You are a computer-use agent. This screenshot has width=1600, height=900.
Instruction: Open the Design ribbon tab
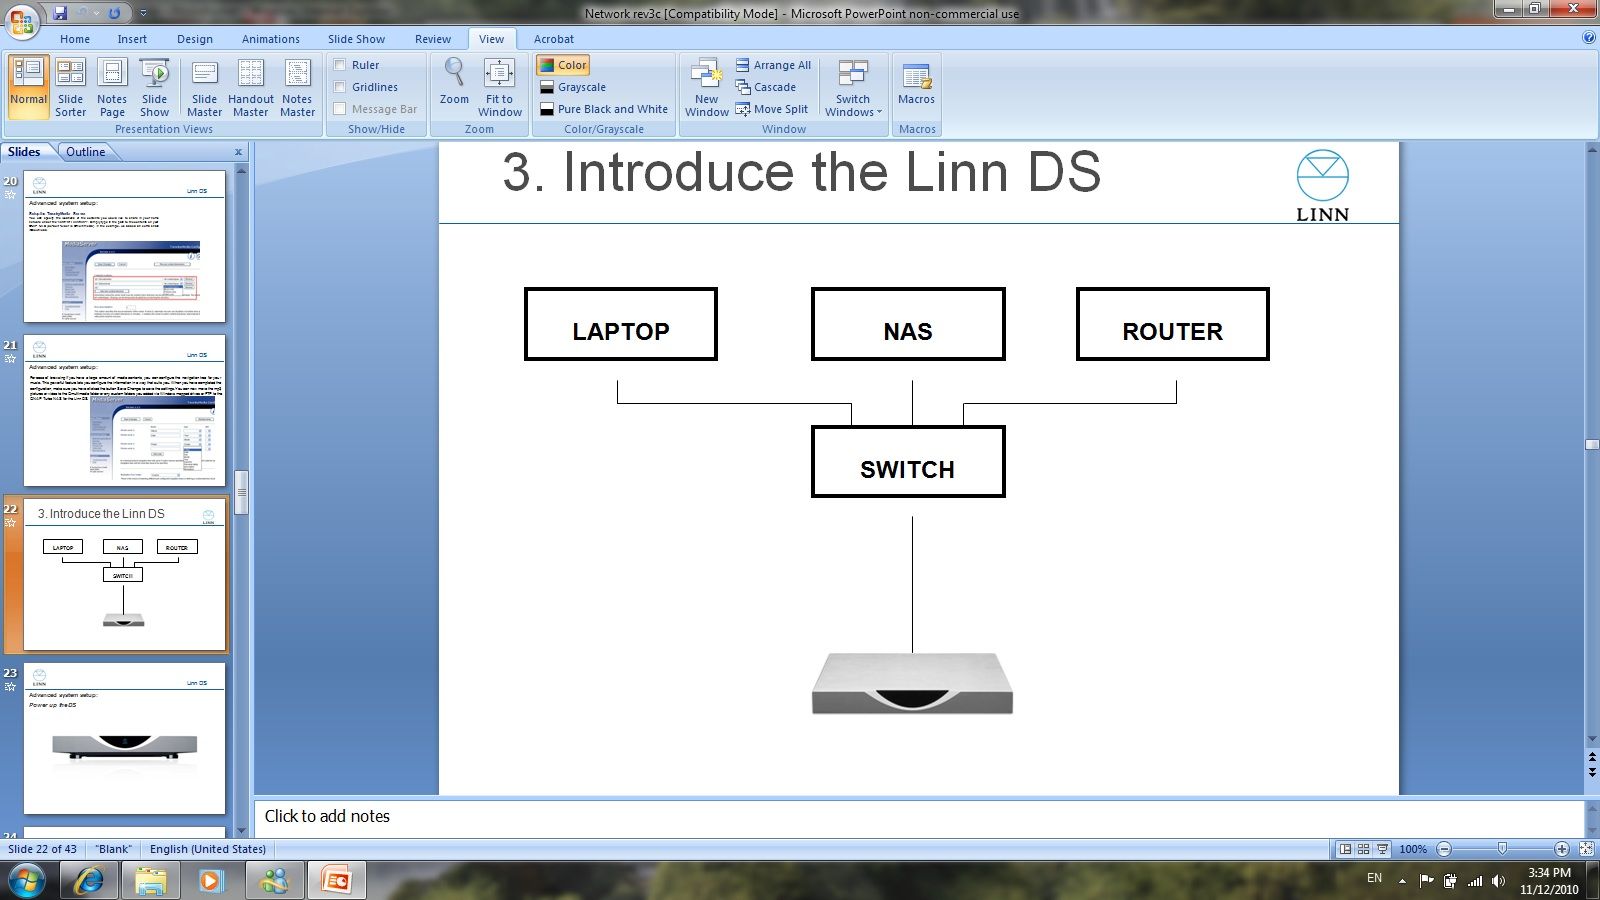pos(195,39)
